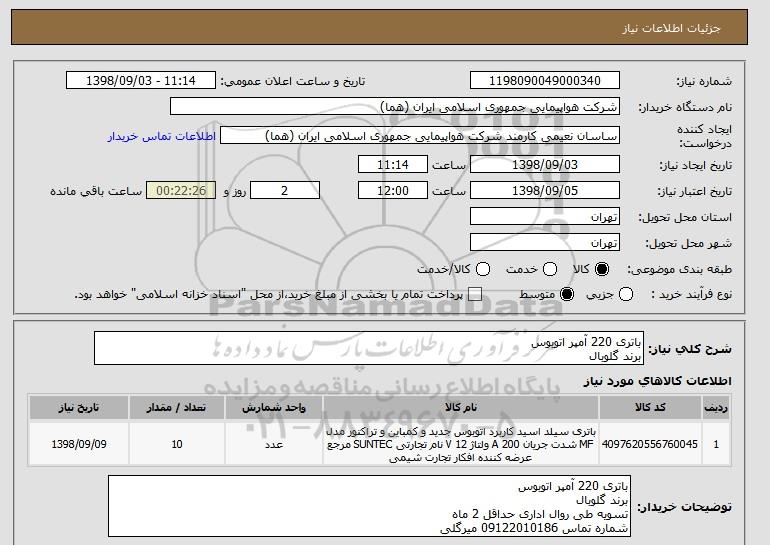Choose the متوسط purchase process option
This screenshot has height=545, width=770.
click(x=567, y=295)
